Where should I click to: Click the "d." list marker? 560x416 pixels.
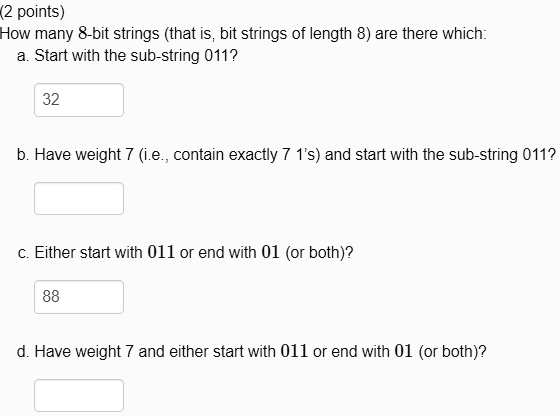(x=23, y=351)
